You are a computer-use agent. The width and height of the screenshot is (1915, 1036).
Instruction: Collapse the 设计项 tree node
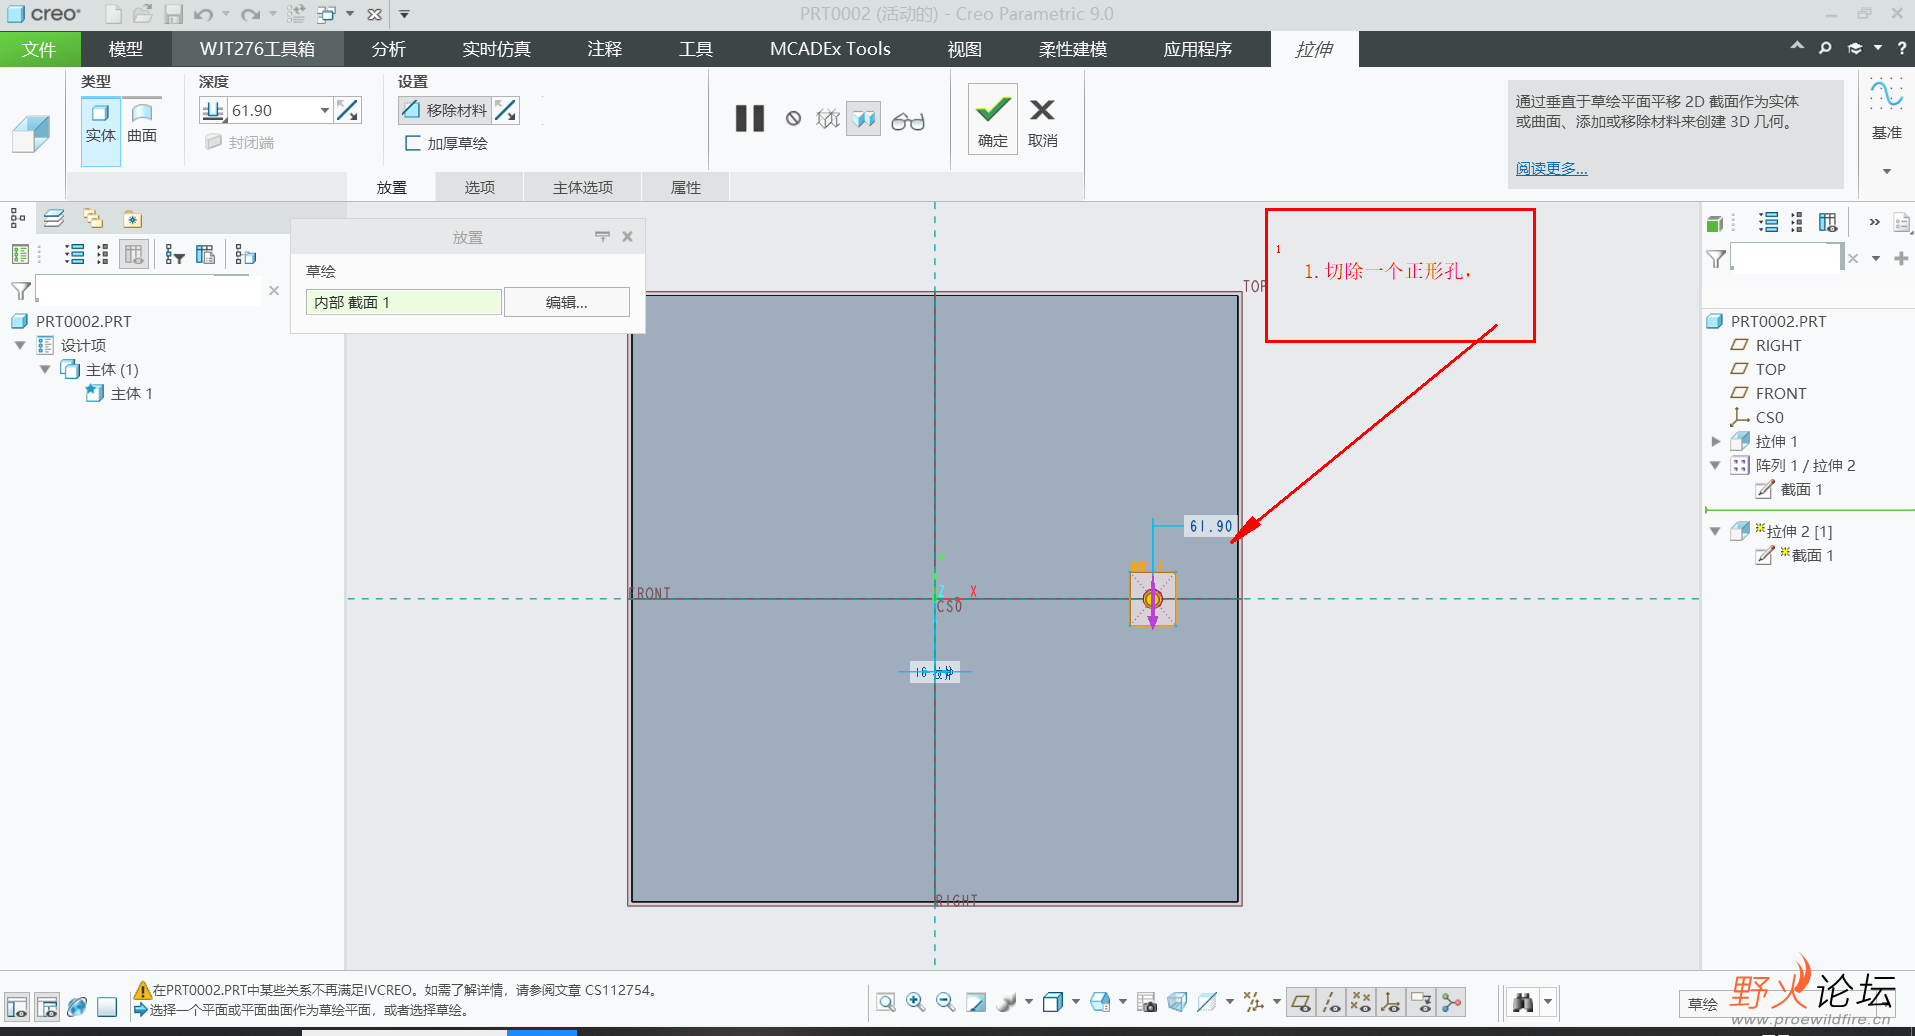point(20,345)
